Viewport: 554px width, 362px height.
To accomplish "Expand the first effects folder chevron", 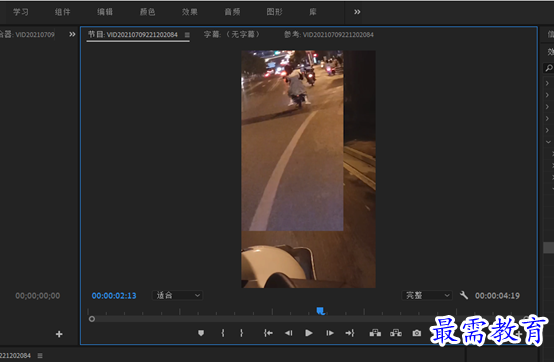I will pos(547,83).
